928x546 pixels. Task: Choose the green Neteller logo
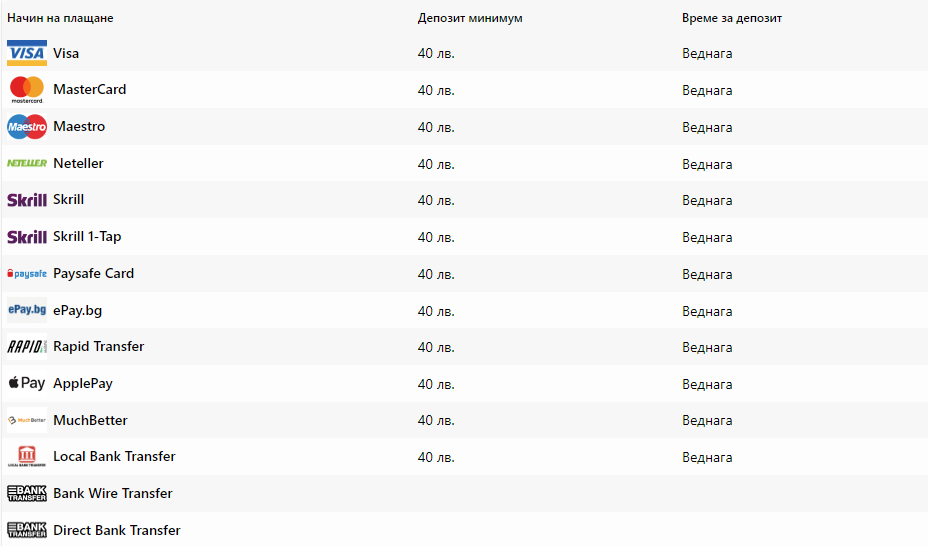coord(27,163)
